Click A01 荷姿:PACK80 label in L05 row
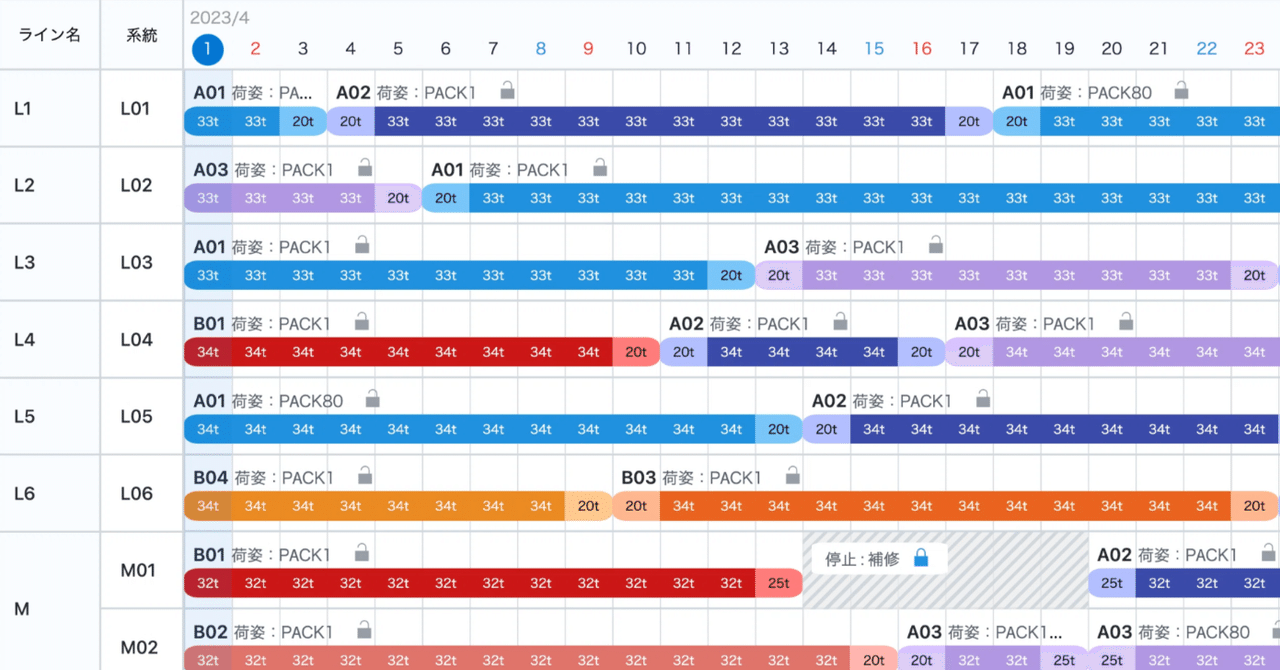This screenshot has height=670, width=1280. (268, 401)
